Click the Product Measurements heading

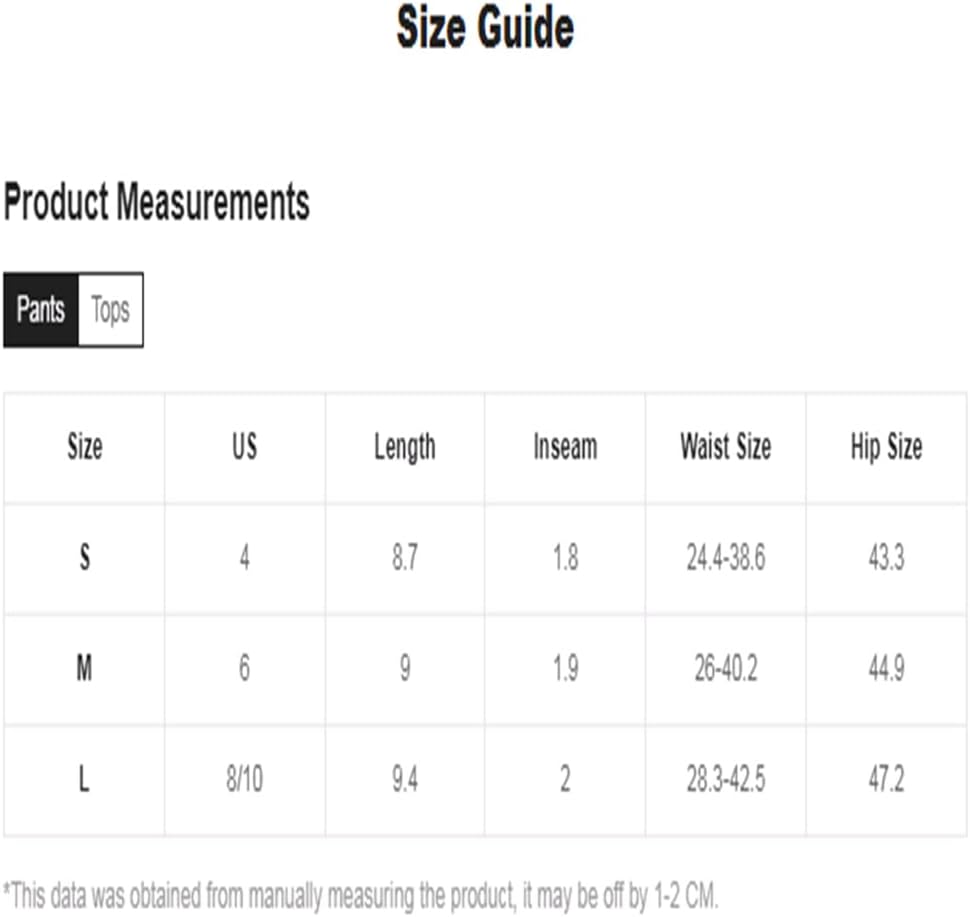click(x=157, y=202)
